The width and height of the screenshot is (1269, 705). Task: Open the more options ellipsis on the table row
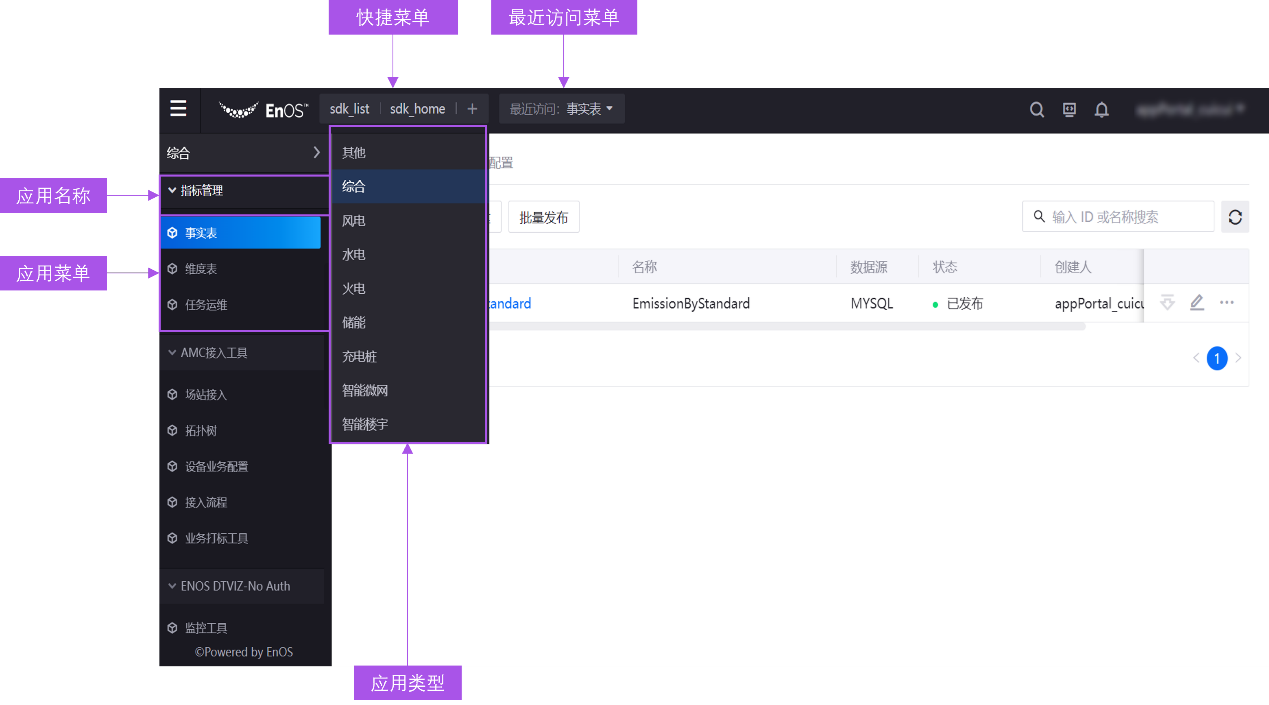(x=1227, y=302)
